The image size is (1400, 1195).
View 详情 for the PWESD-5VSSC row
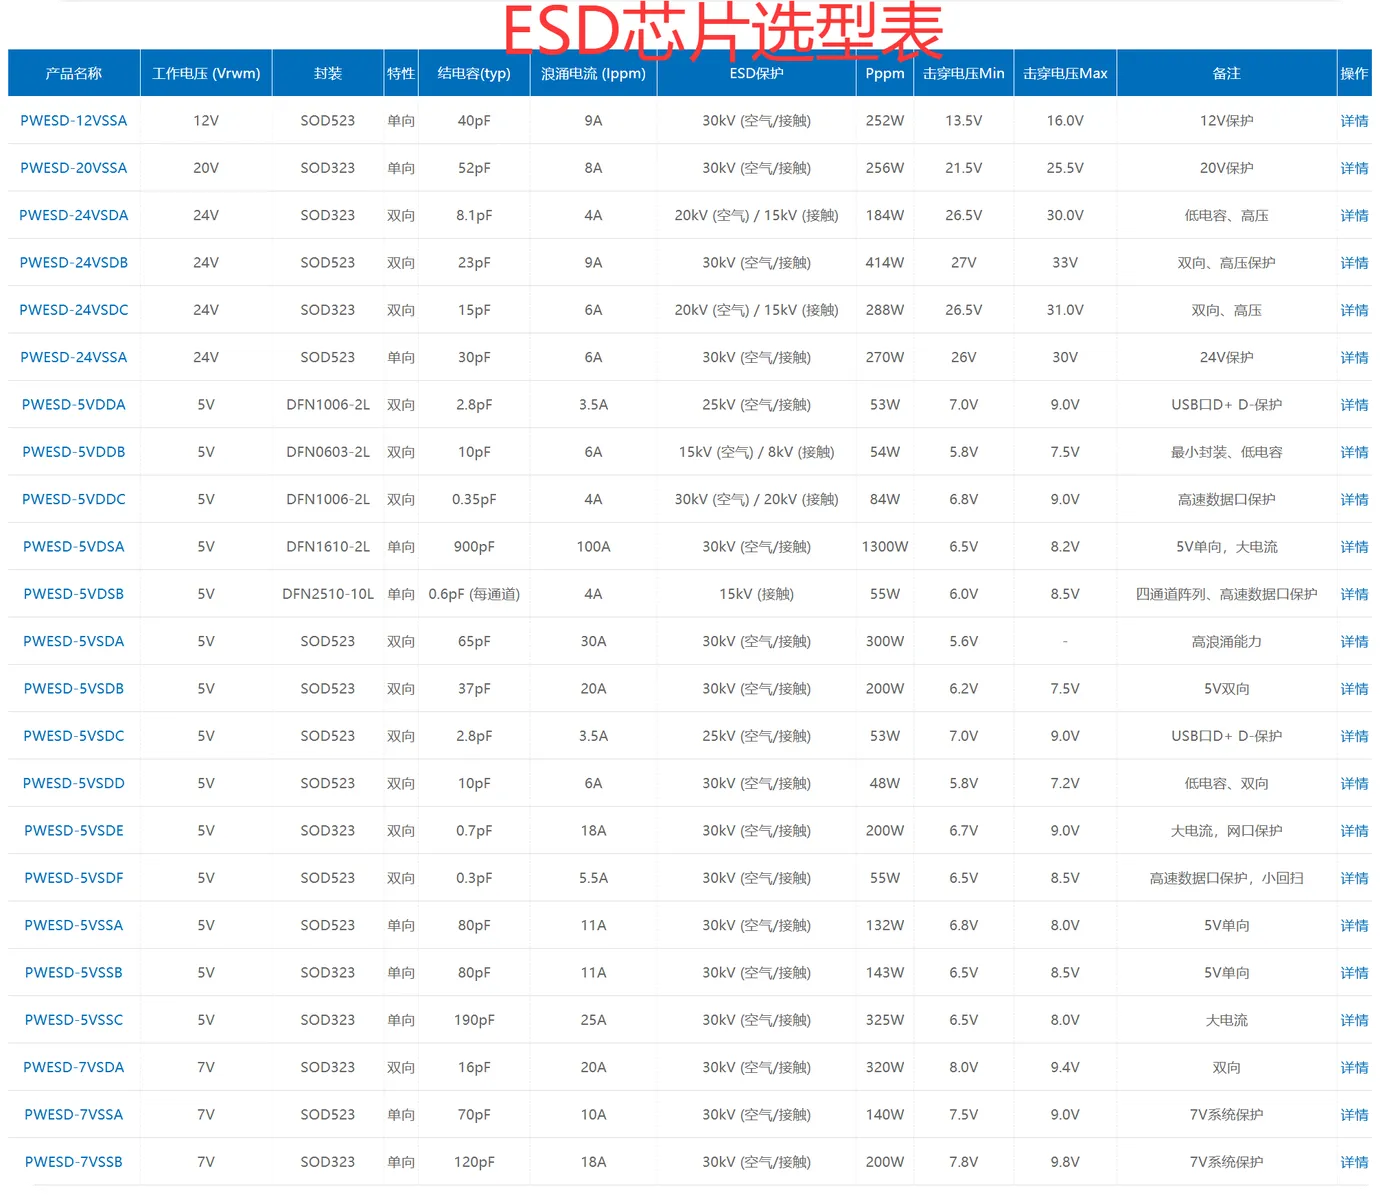coord(1354,1020)
